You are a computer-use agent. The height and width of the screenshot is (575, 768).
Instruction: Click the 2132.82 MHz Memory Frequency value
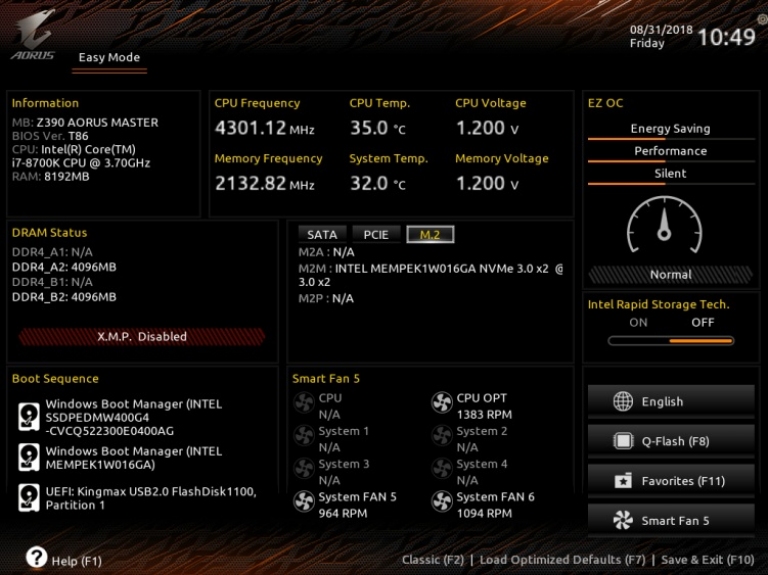click(x=264, y=184)
